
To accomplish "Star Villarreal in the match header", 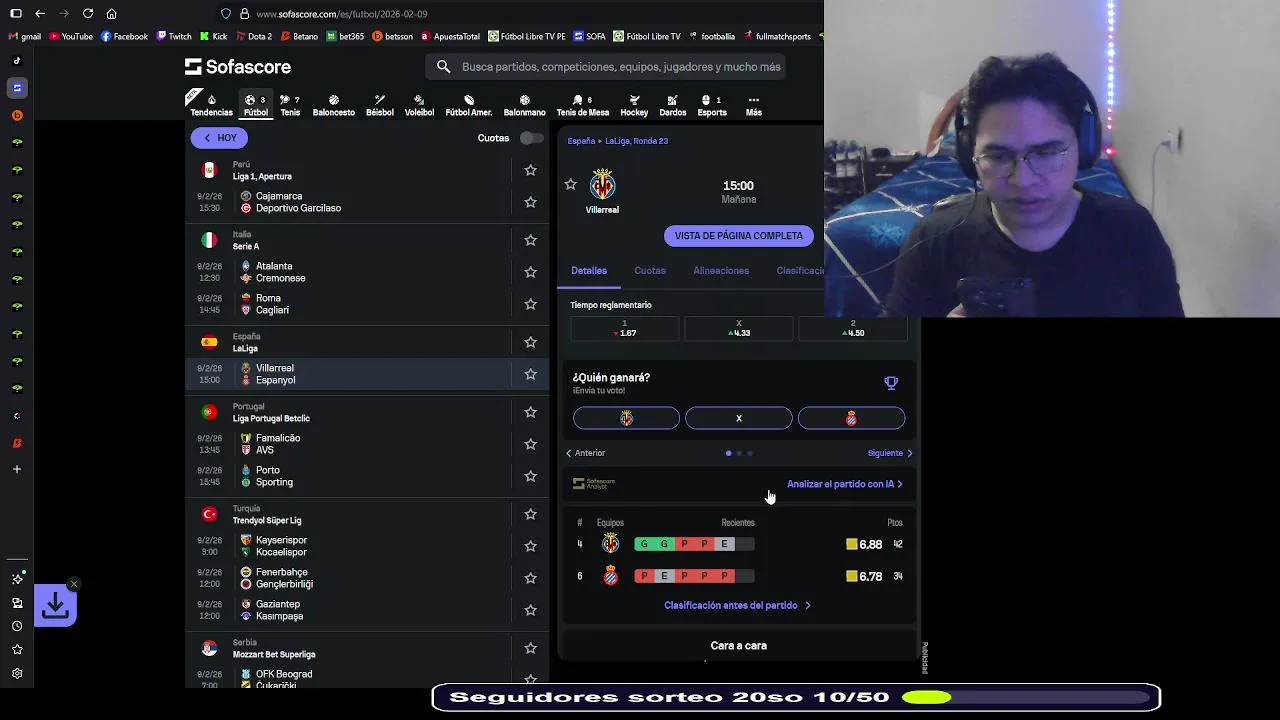I will point(570,185).
